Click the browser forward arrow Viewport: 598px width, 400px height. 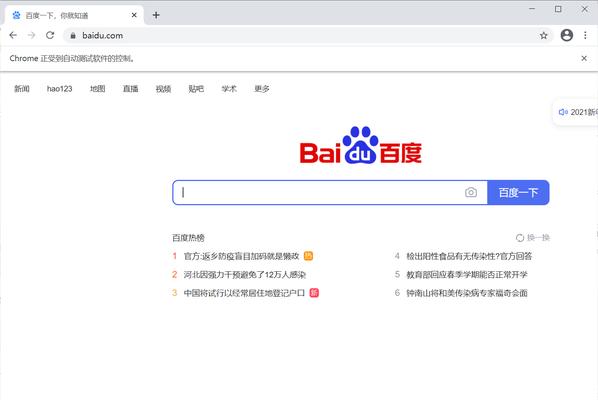click(31, 35)
